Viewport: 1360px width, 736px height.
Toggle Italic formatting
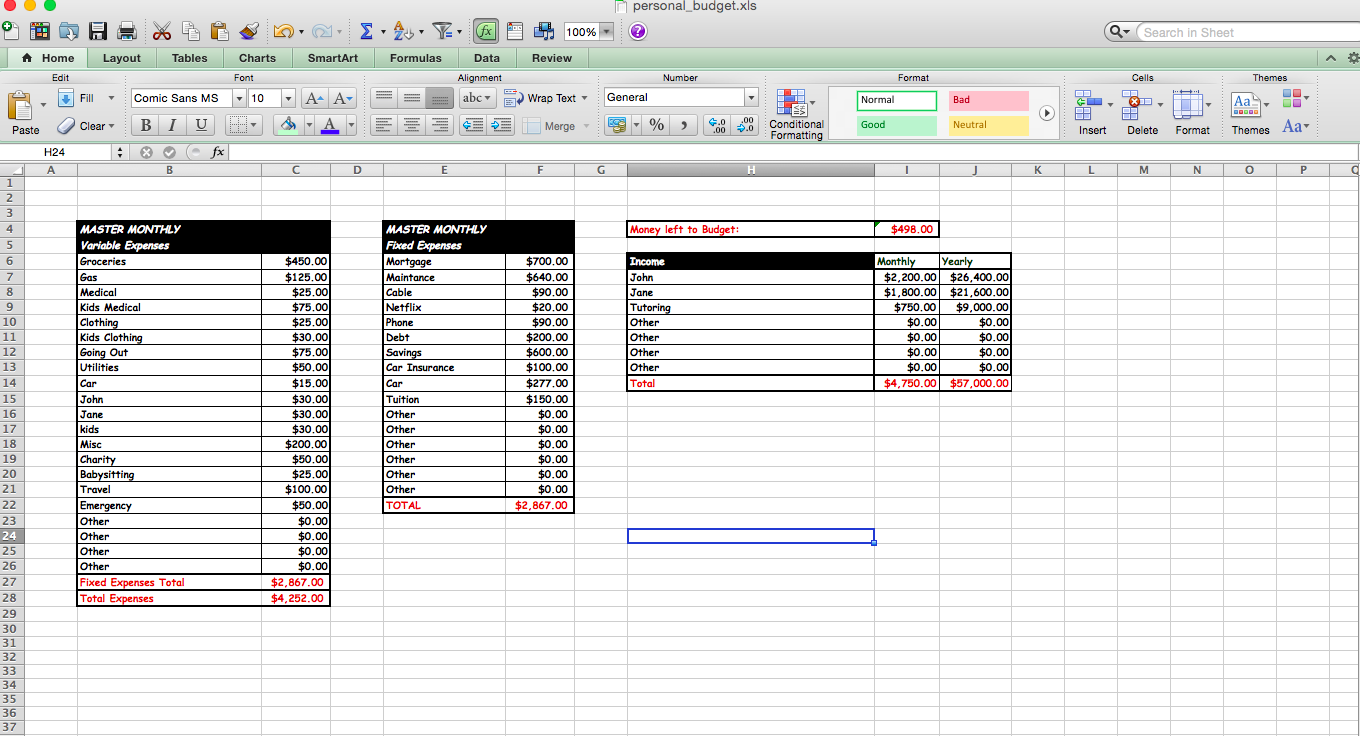pyautogui.click(x=173, y=125)
